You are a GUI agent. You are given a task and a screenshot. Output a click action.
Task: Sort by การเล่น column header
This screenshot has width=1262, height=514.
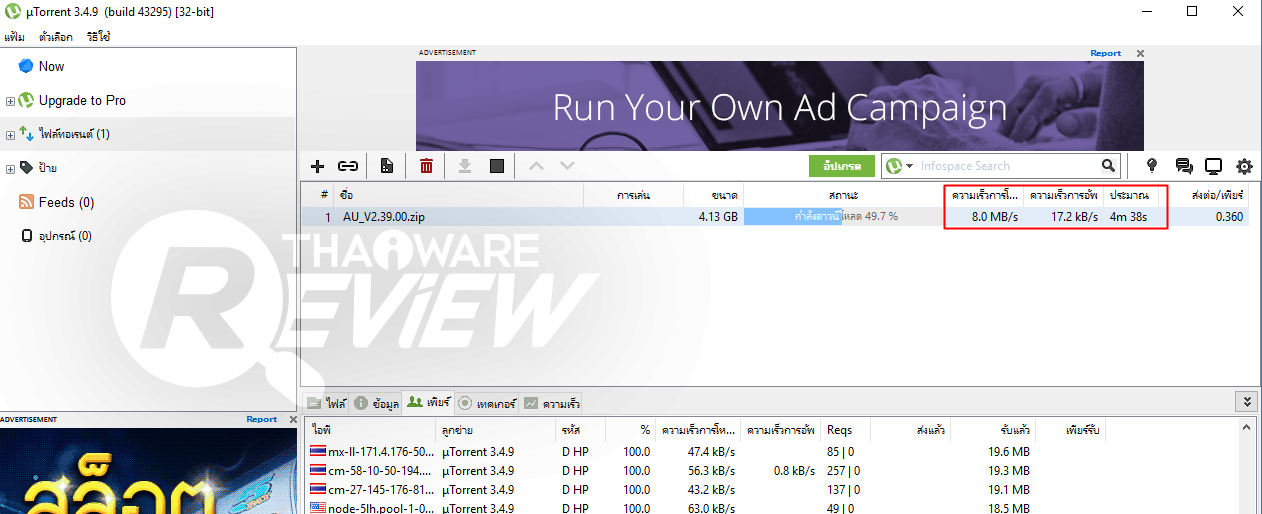click(634, 194)
